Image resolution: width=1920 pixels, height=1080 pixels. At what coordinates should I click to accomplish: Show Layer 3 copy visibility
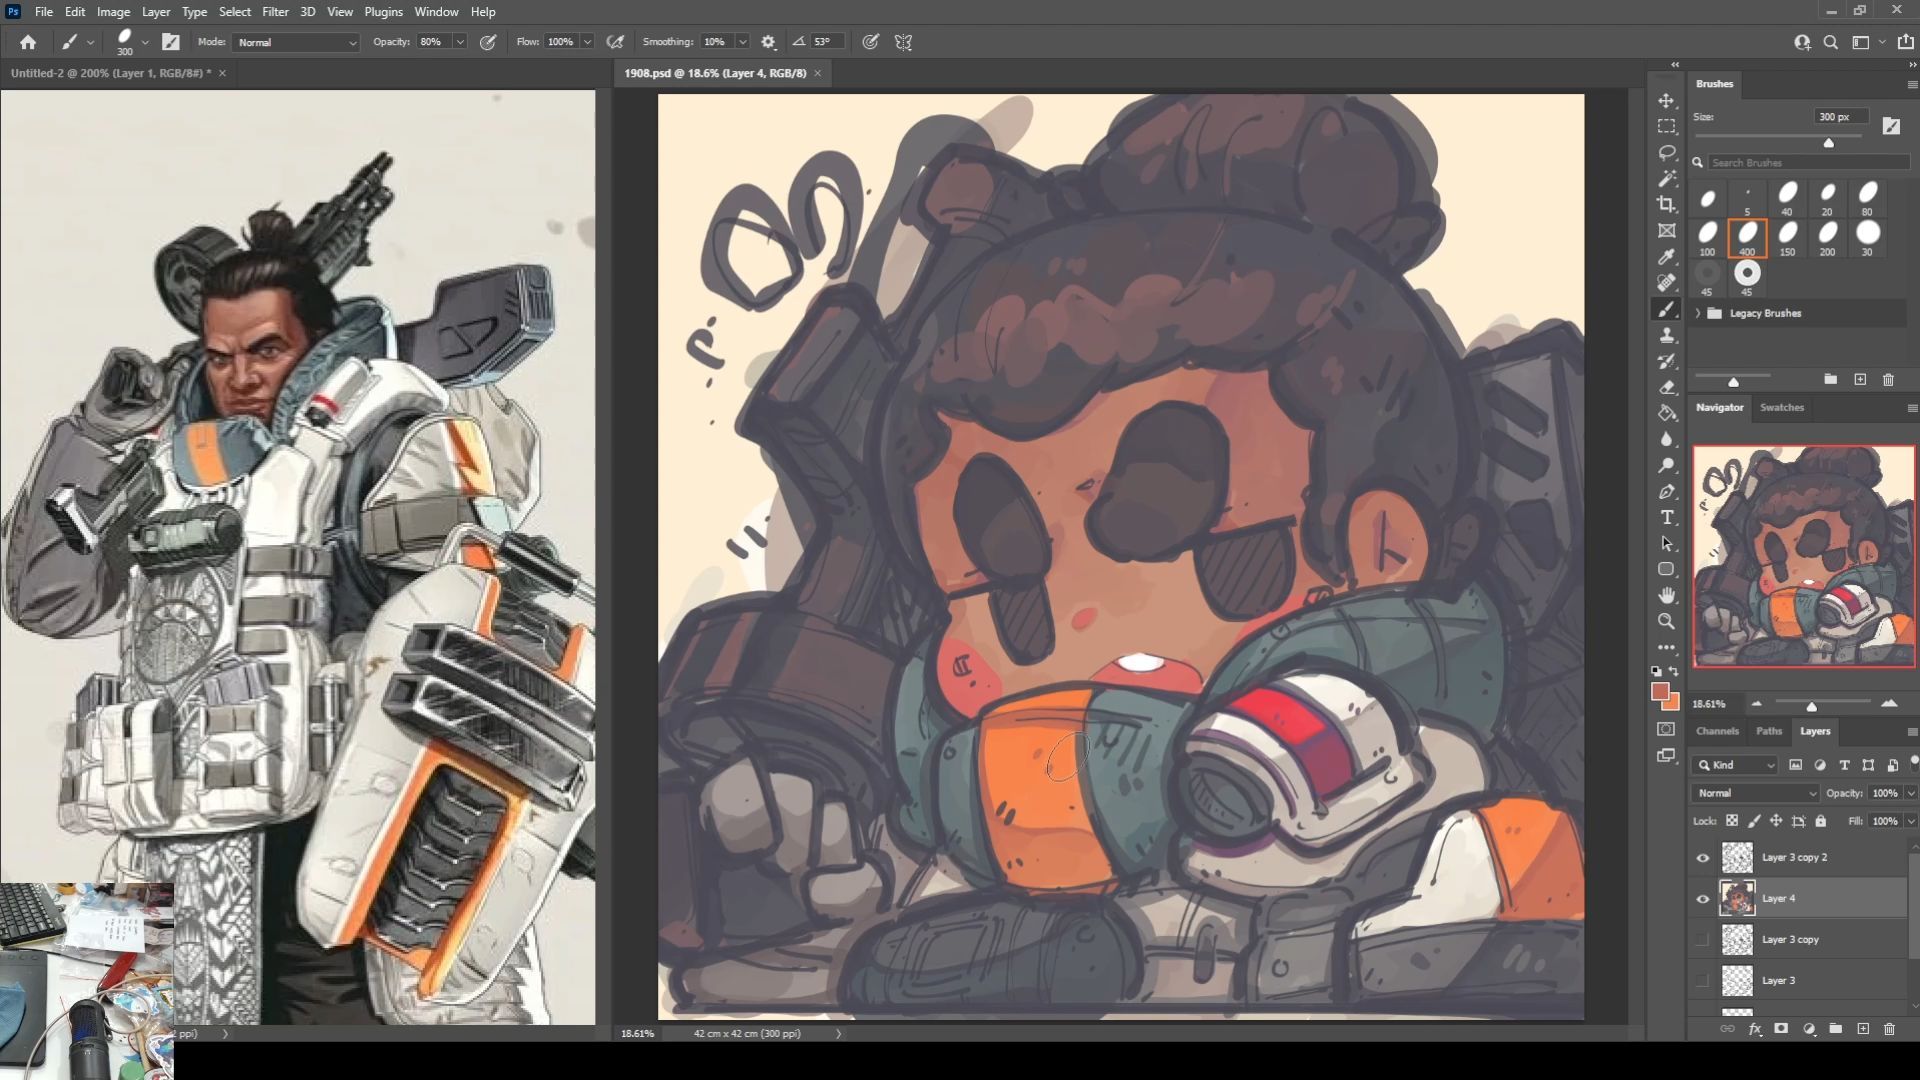[x=1702, y=940]
